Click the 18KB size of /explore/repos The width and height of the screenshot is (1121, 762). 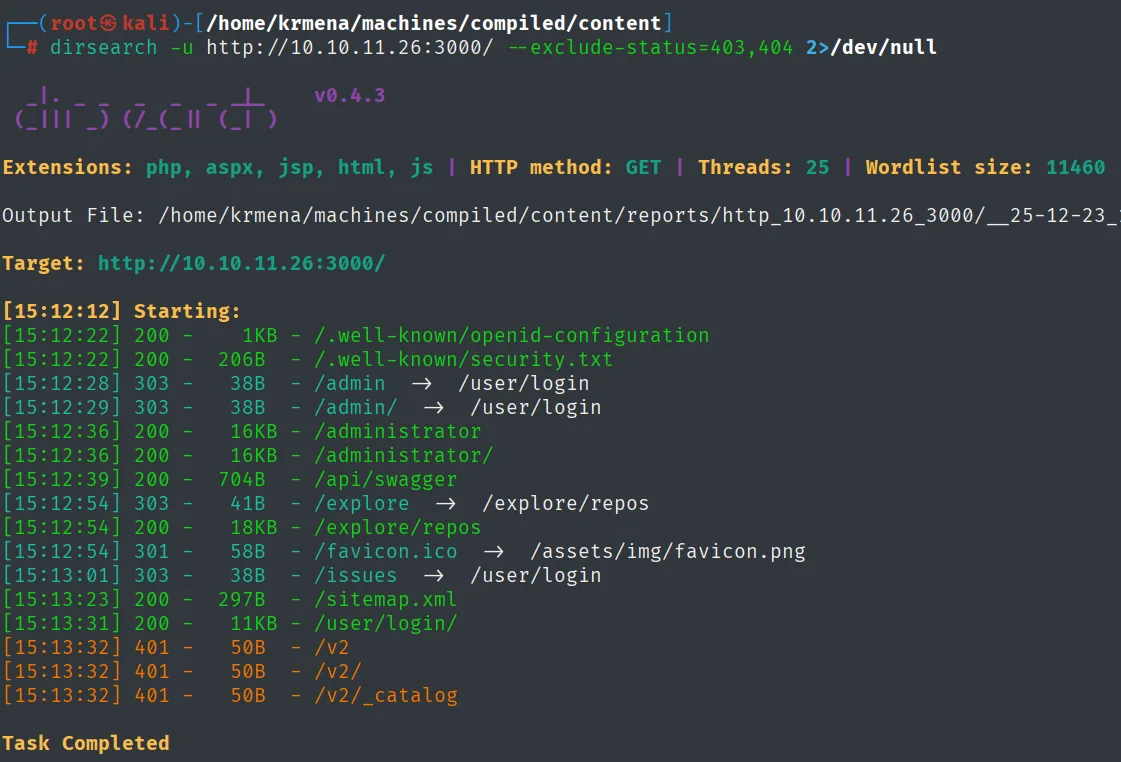point(254,527)
